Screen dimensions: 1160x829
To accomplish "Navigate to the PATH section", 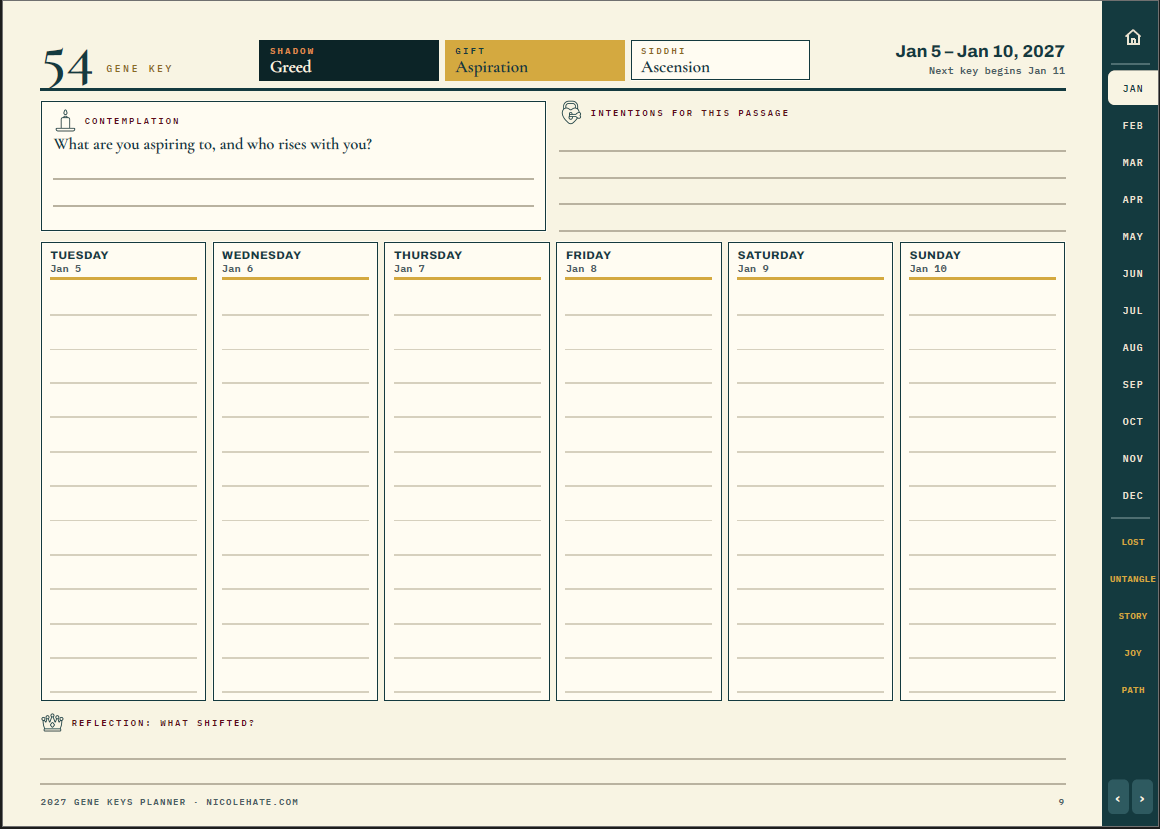I will click(x=1133, y=690).
